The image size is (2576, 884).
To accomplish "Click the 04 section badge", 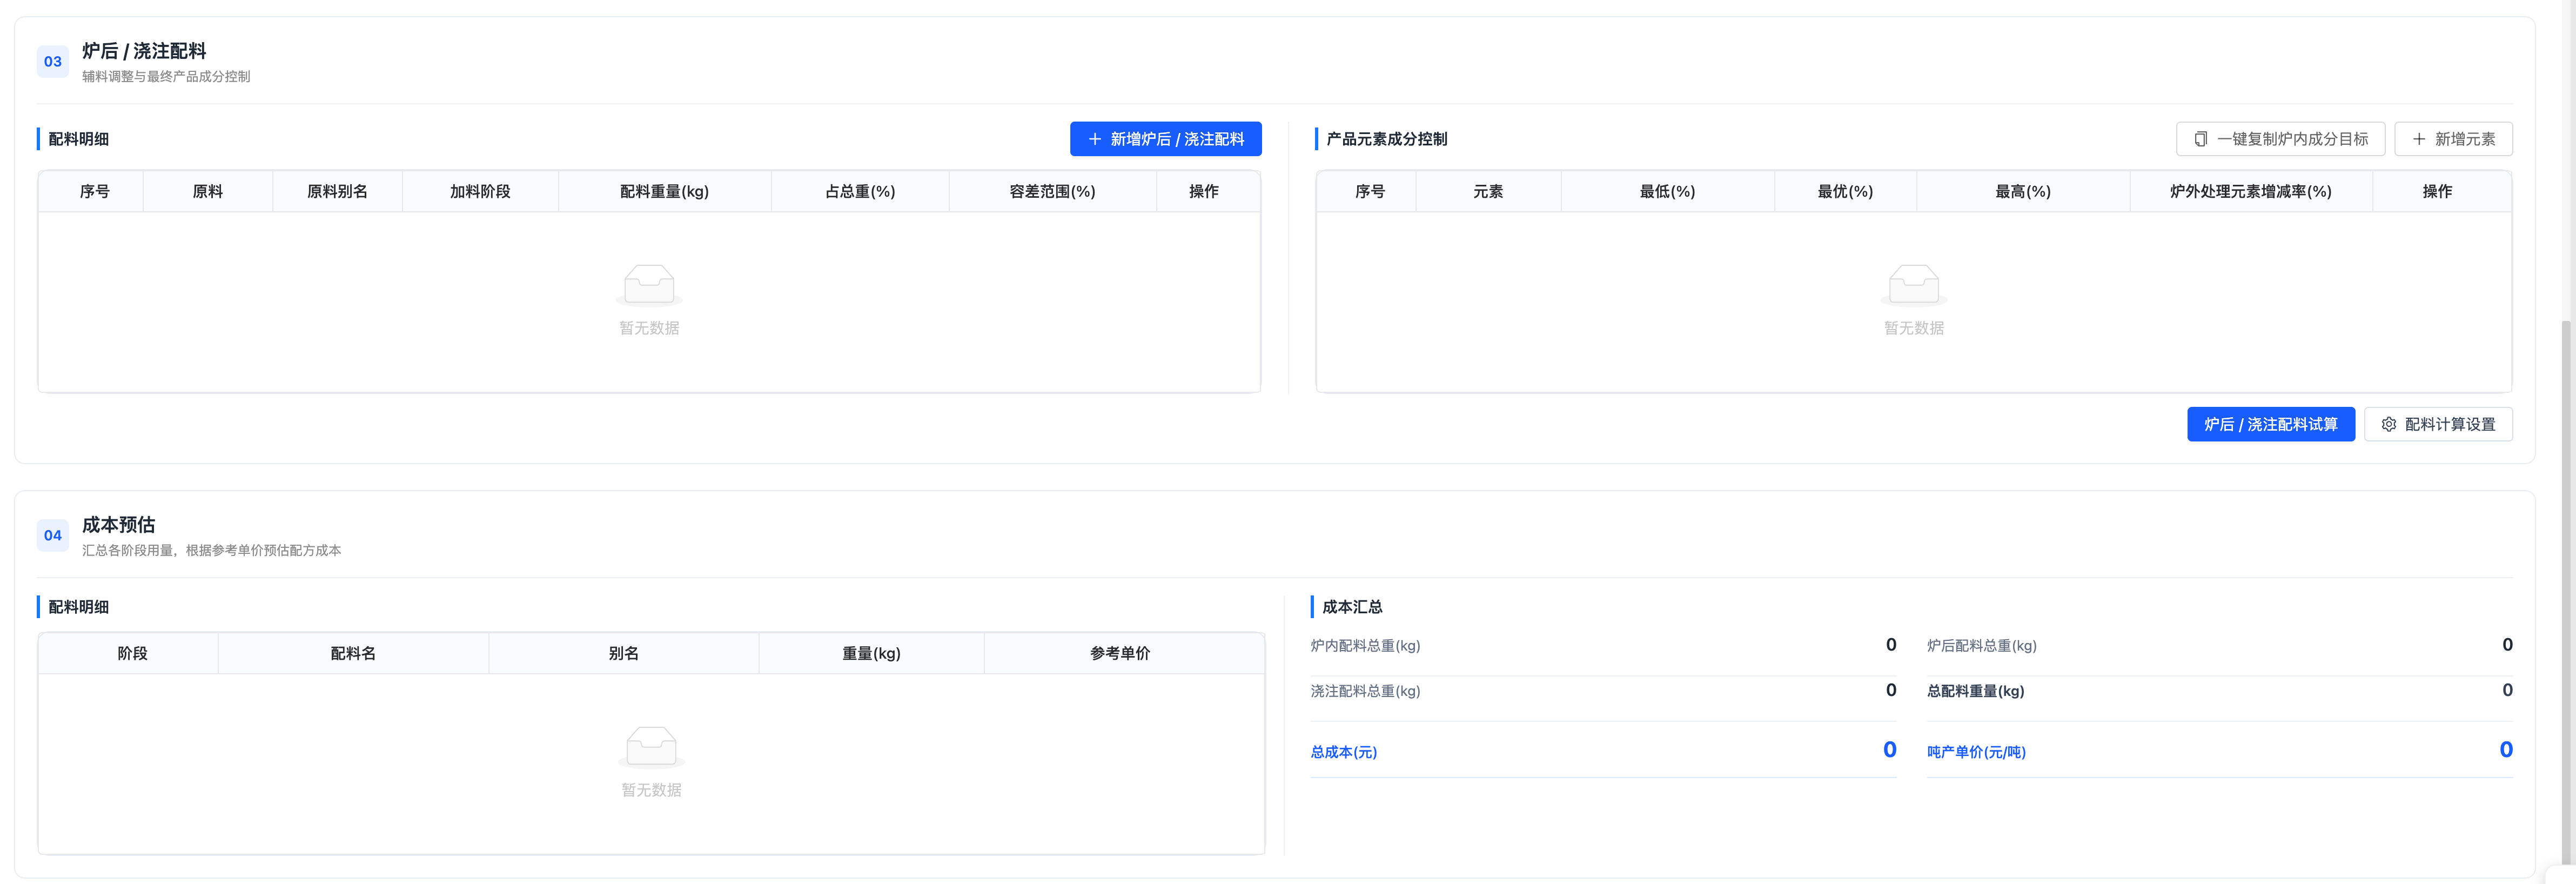I will point(53,535).
